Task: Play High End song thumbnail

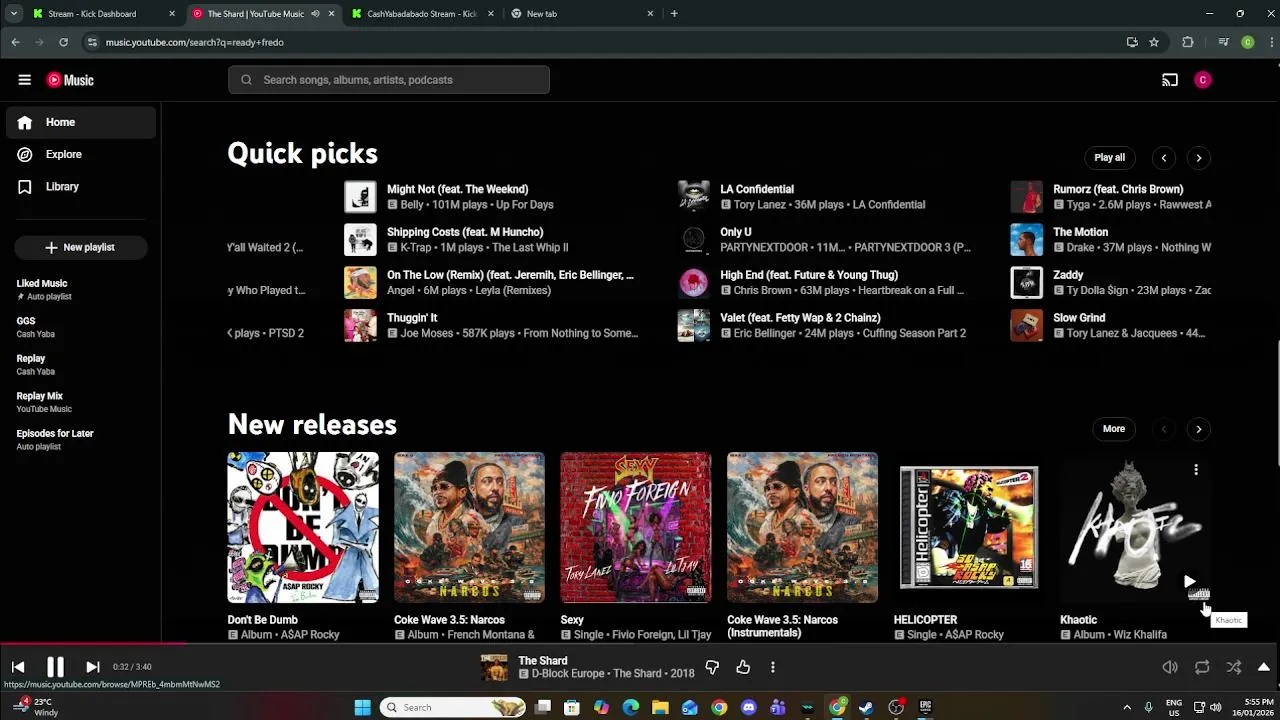Action: click(693, 283)
